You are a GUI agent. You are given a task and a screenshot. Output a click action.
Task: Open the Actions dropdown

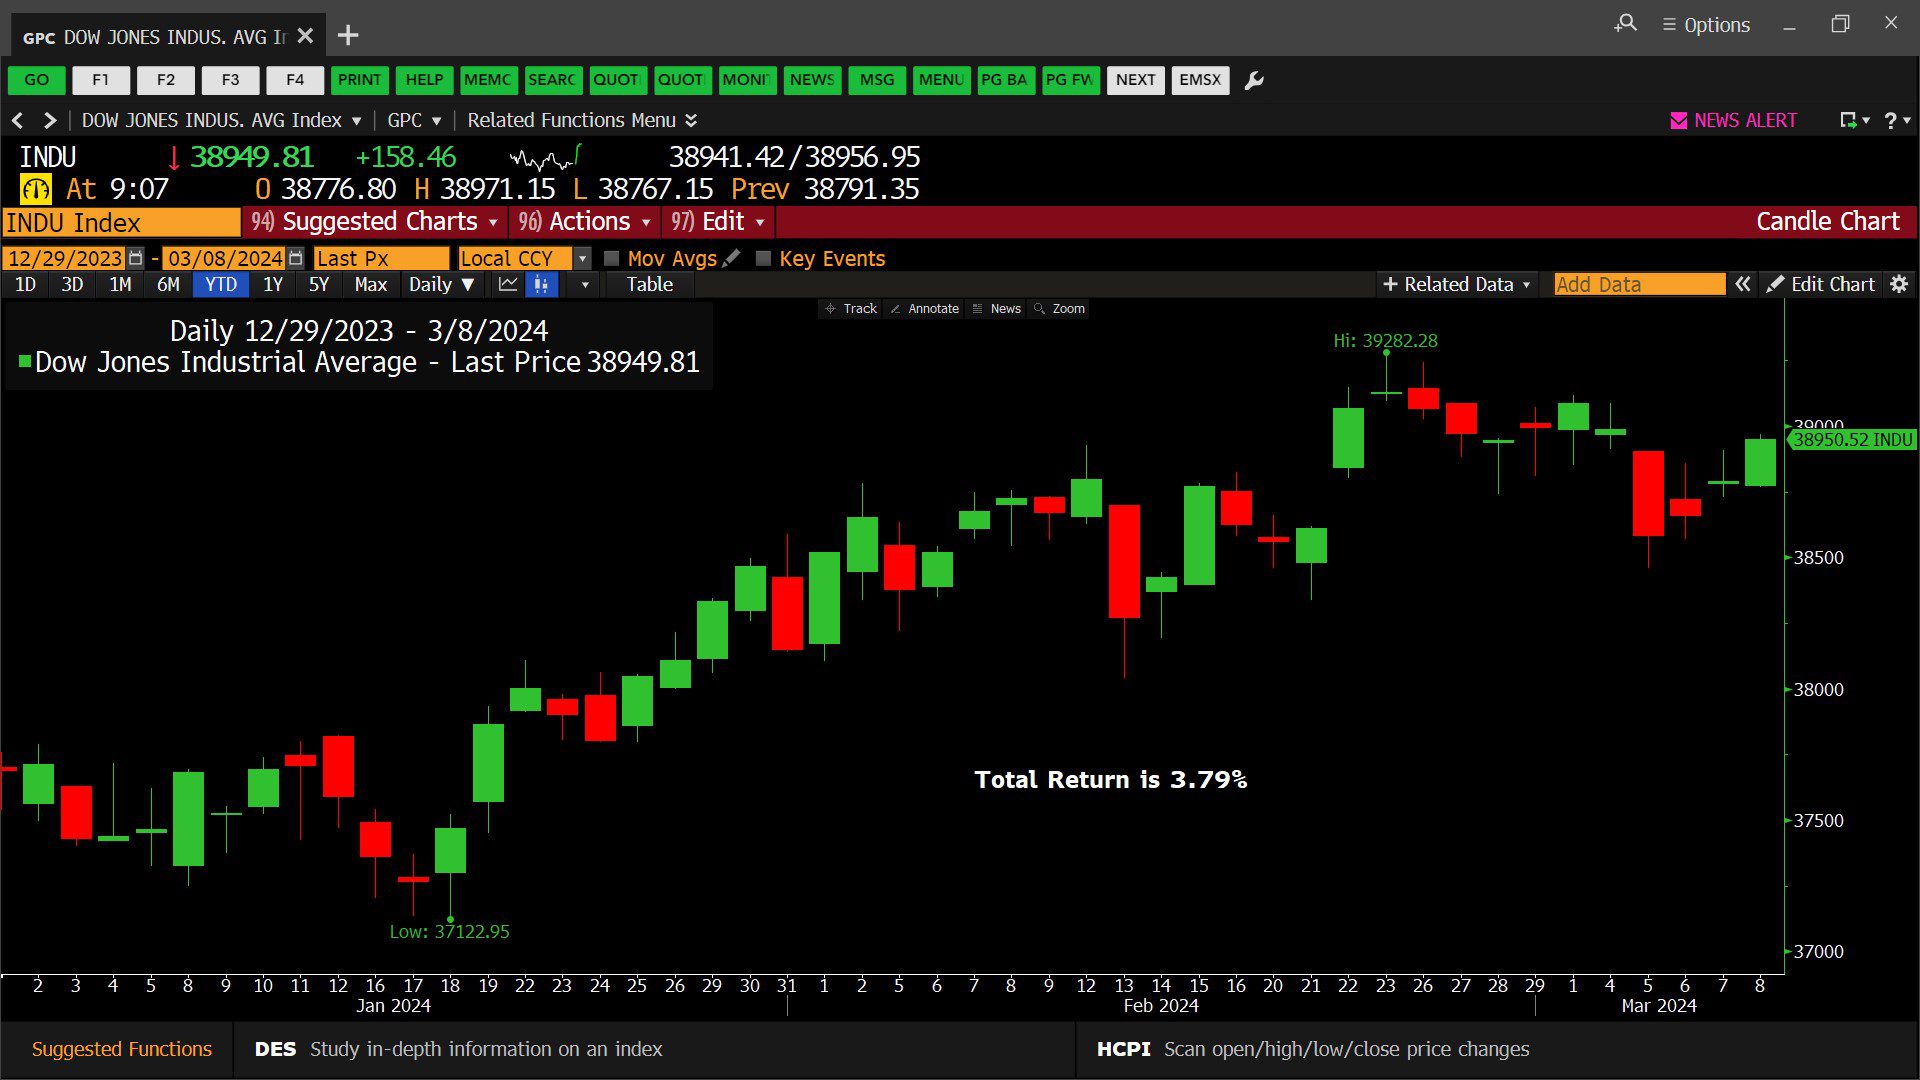(x=586, y=222)
